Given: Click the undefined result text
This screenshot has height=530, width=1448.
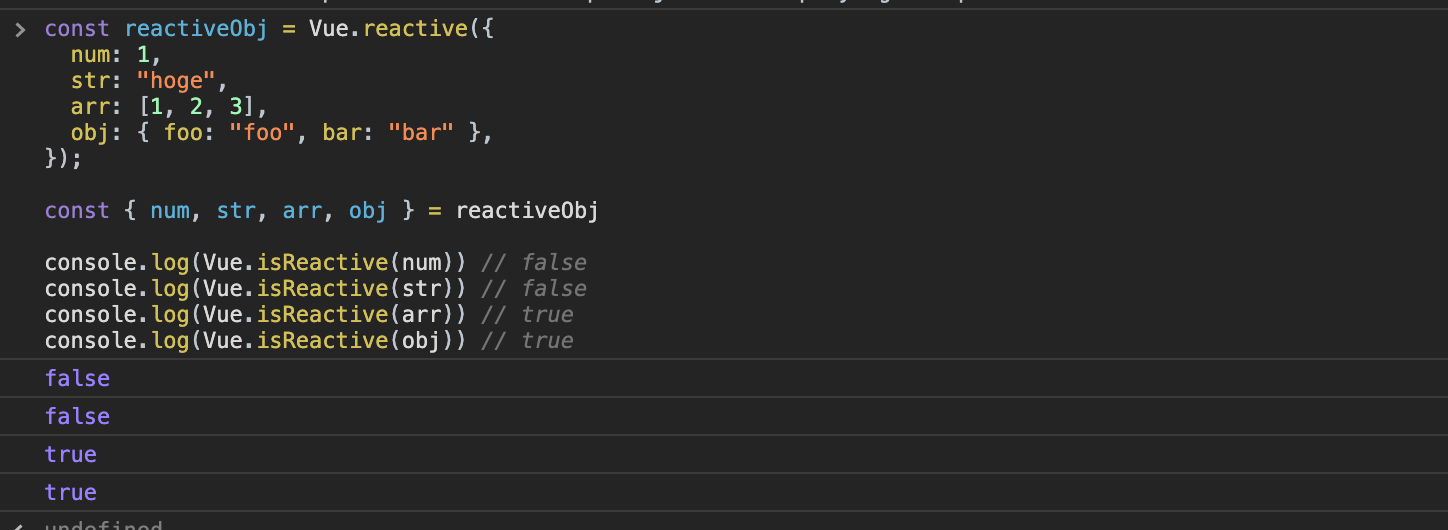Looking at the screenshot, I should (103, 525).
